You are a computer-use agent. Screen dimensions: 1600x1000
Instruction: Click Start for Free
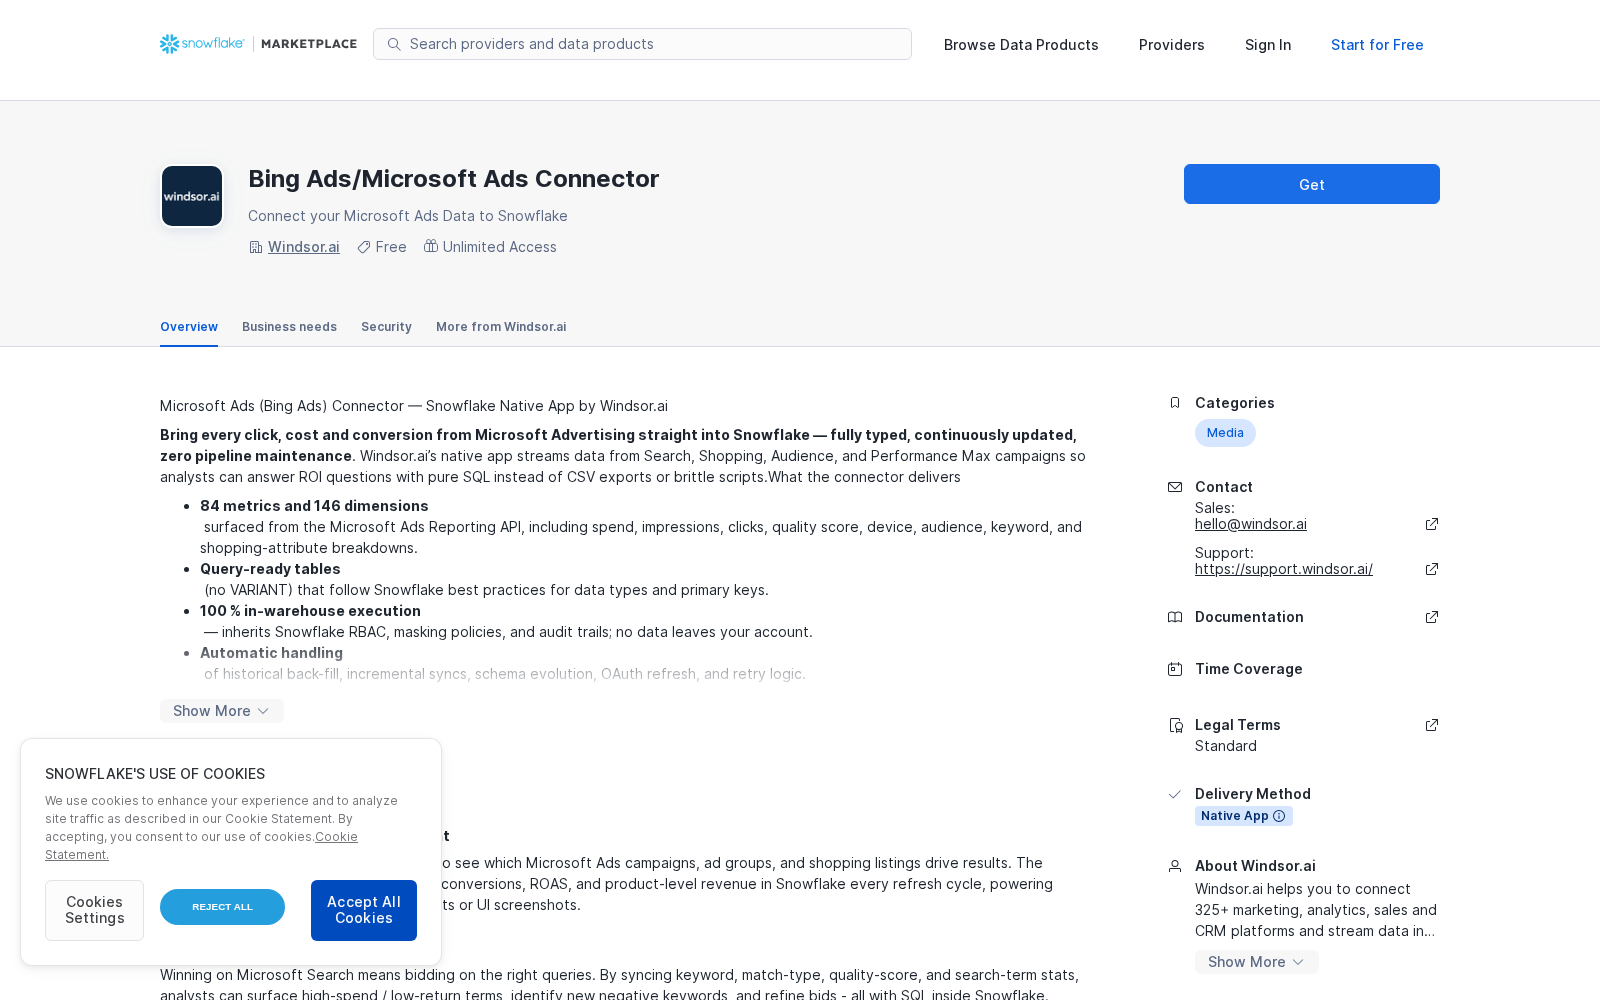1377,45
